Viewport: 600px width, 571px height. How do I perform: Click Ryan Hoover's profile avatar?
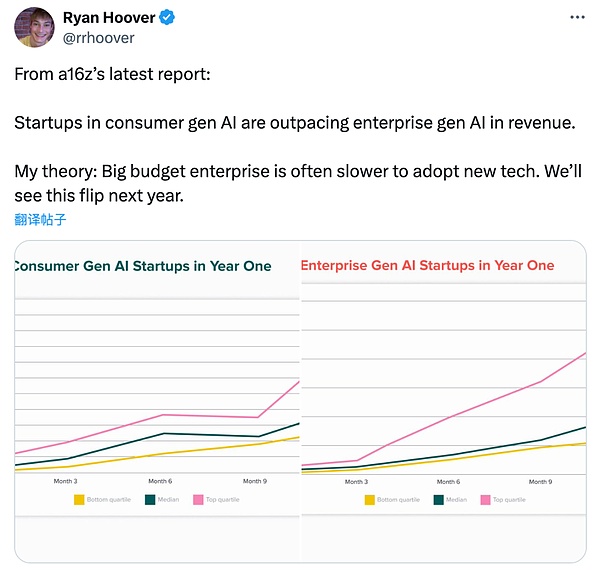coord(34,27)
